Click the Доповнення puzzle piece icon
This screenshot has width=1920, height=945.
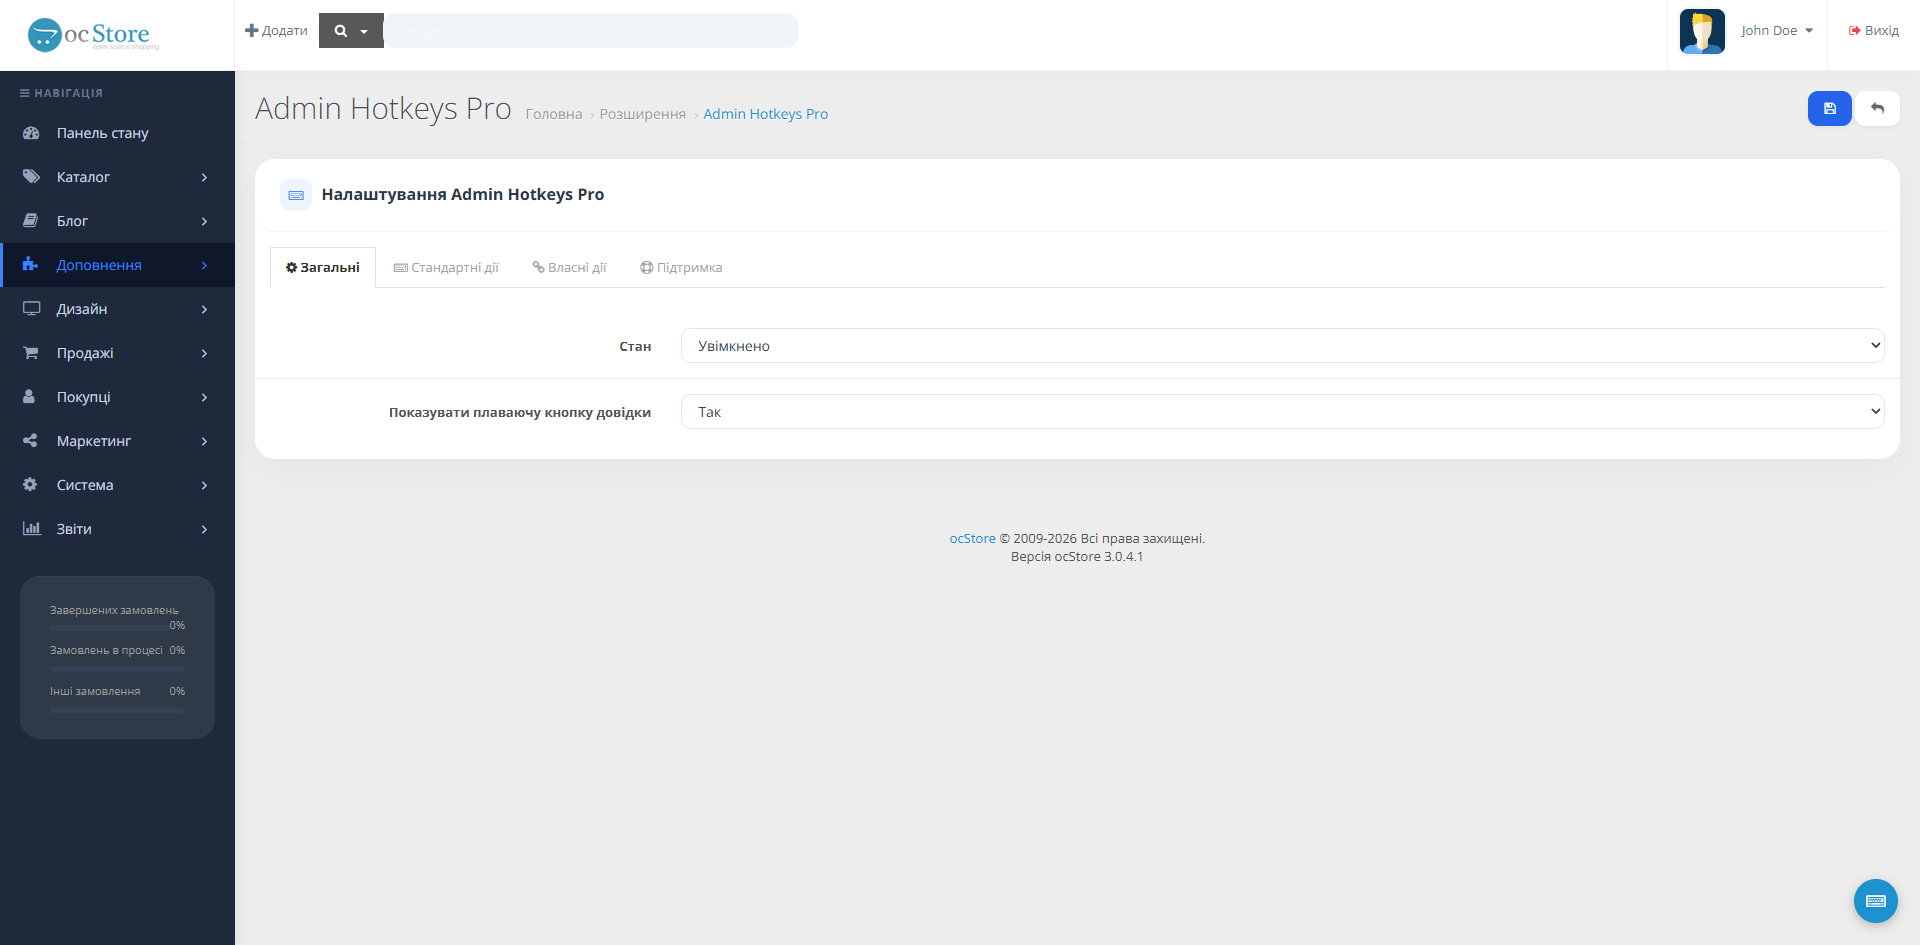pos(31,265)
